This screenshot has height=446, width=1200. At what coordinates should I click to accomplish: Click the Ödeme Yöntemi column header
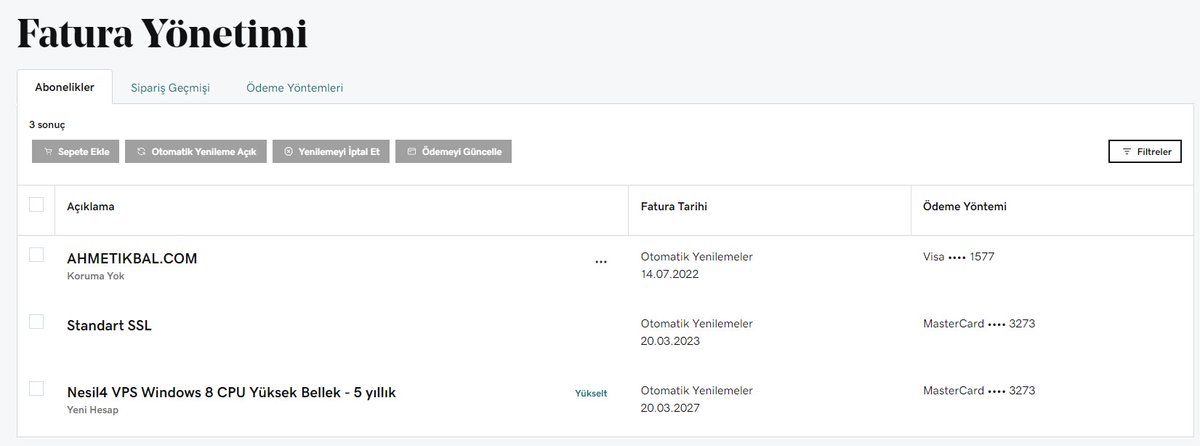[964, 207]
